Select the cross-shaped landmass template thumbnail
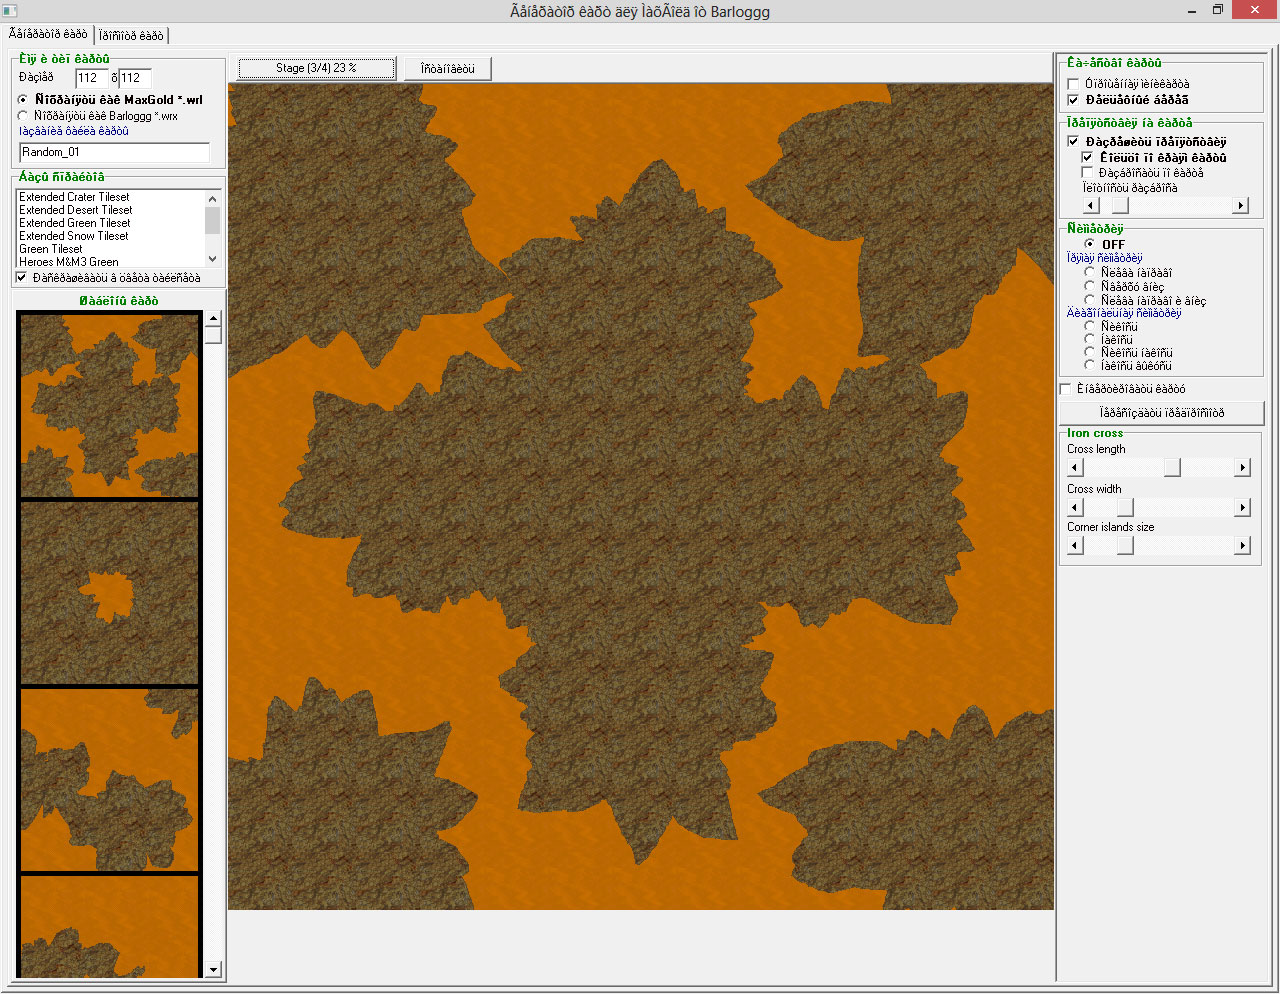The image size is (1280, 994). click(x=110, y=406)
